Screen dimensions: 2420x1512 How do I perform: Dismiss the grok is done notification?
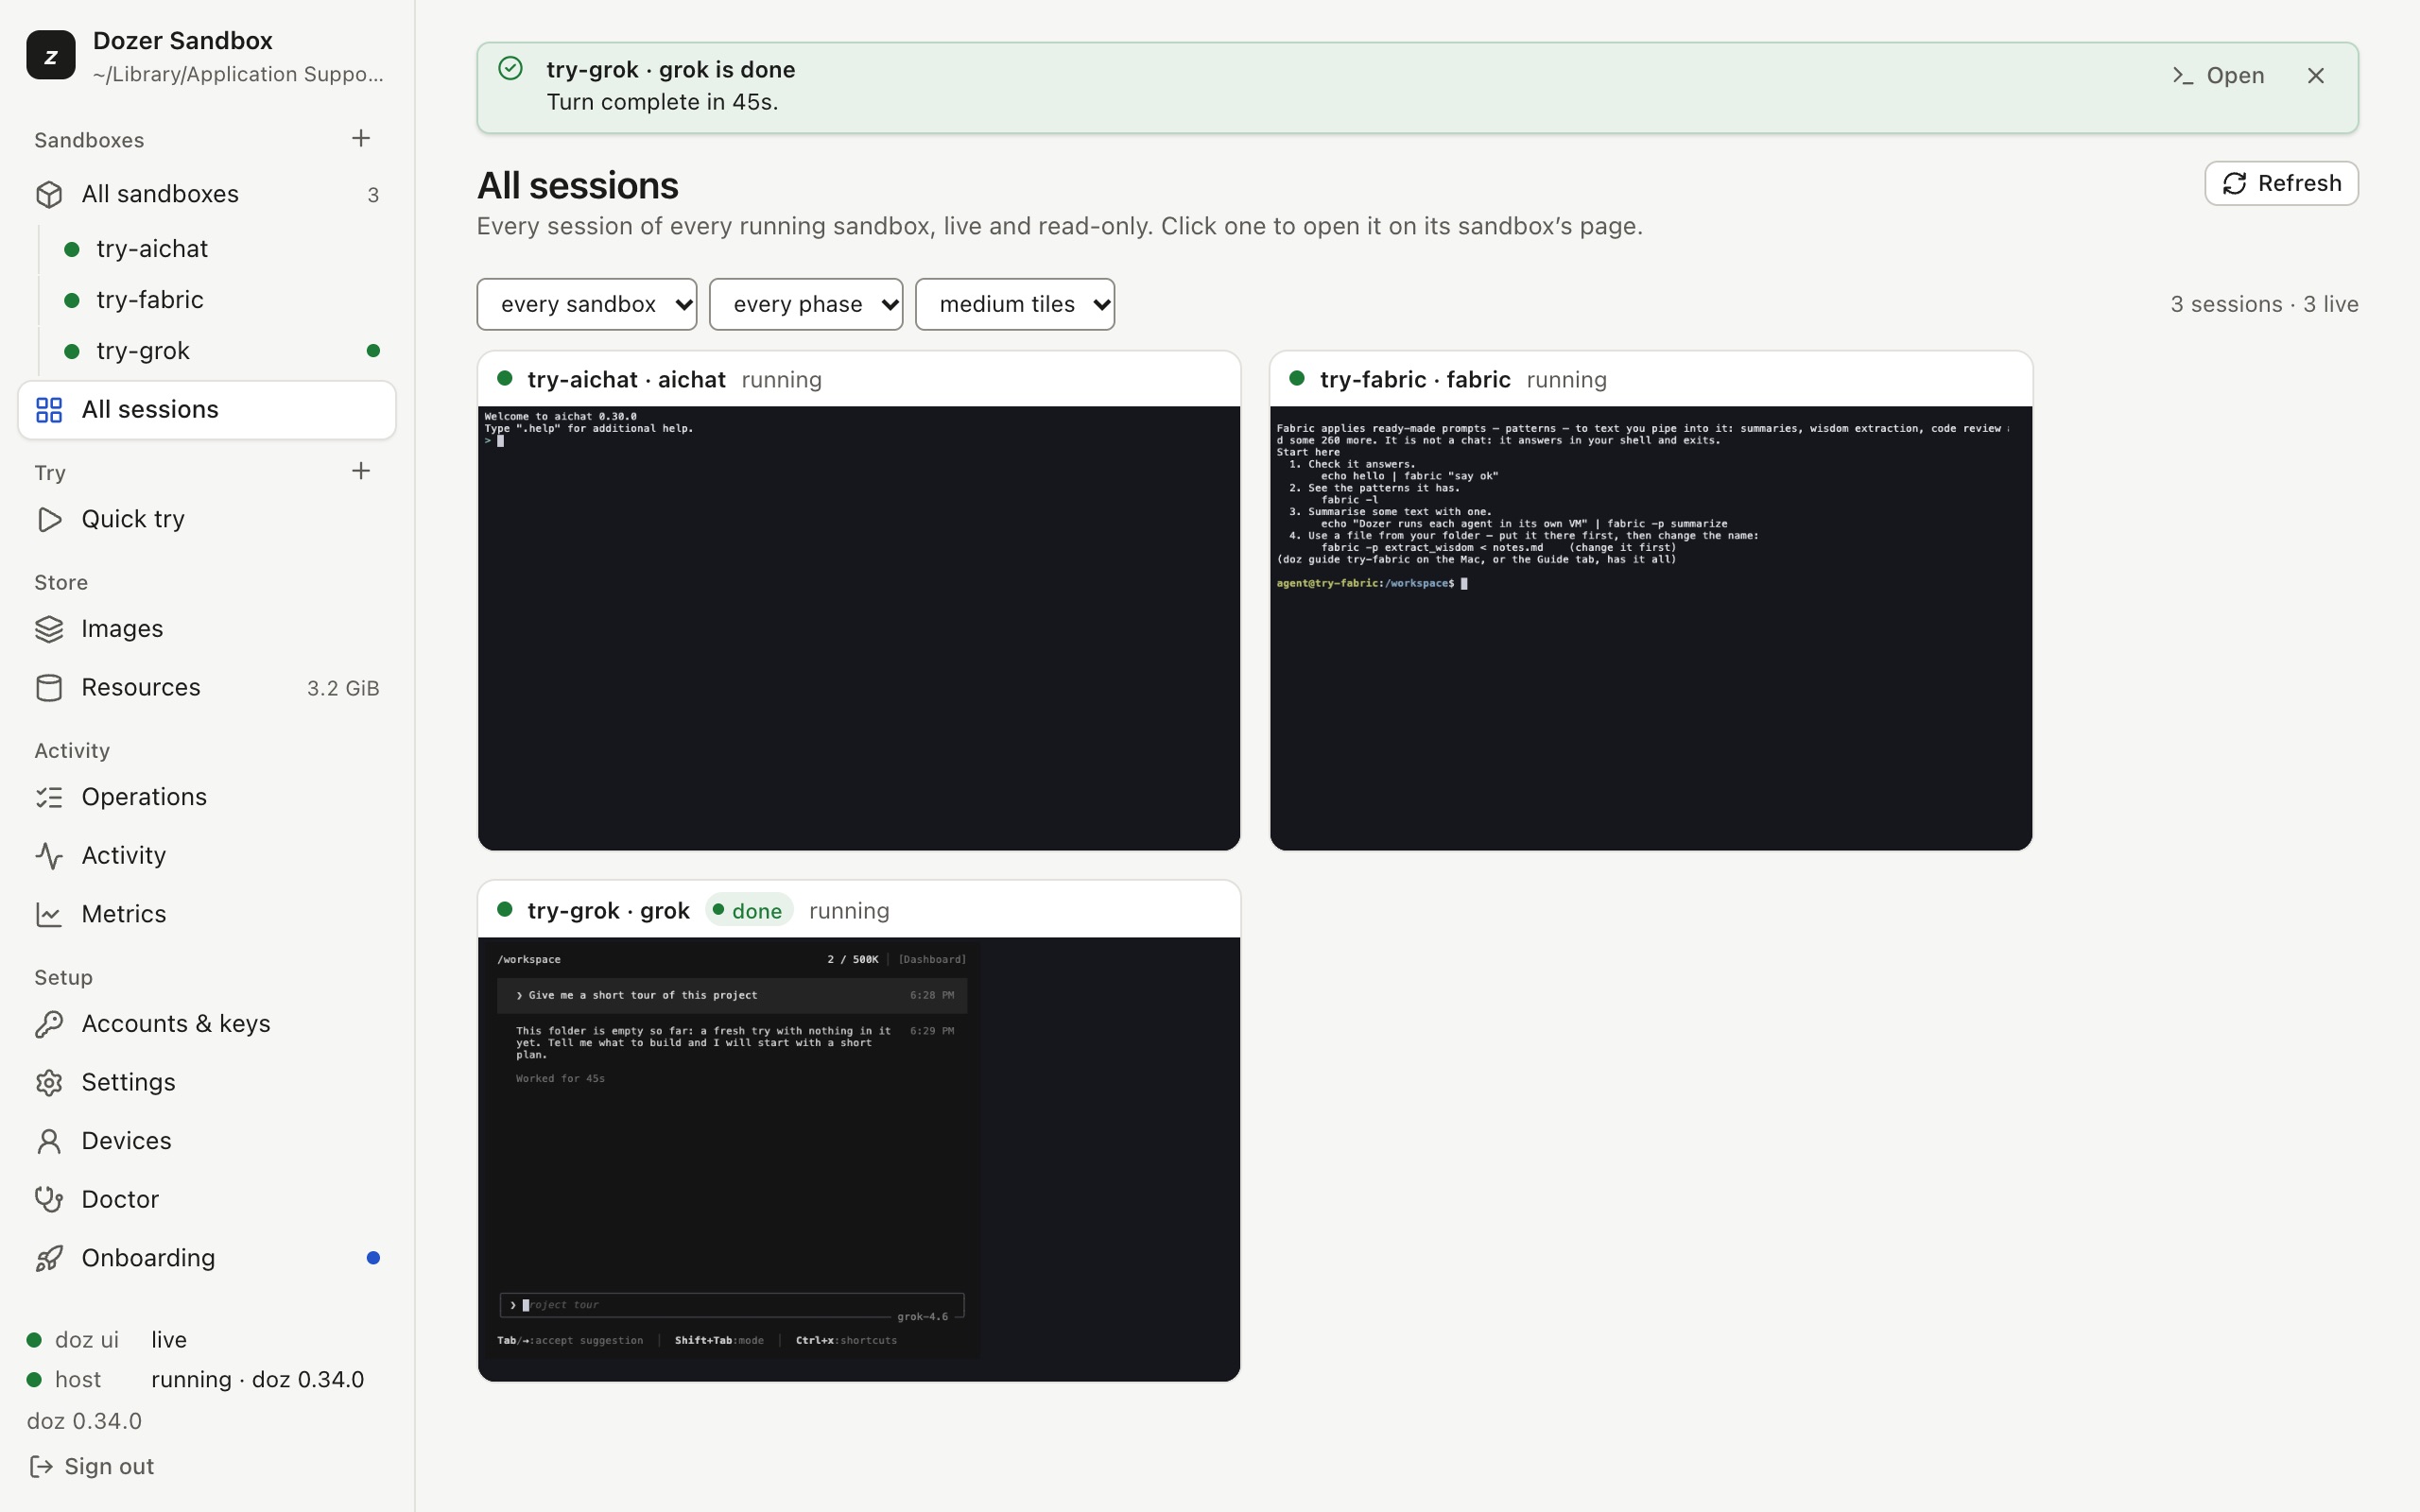click(2316, 76)
